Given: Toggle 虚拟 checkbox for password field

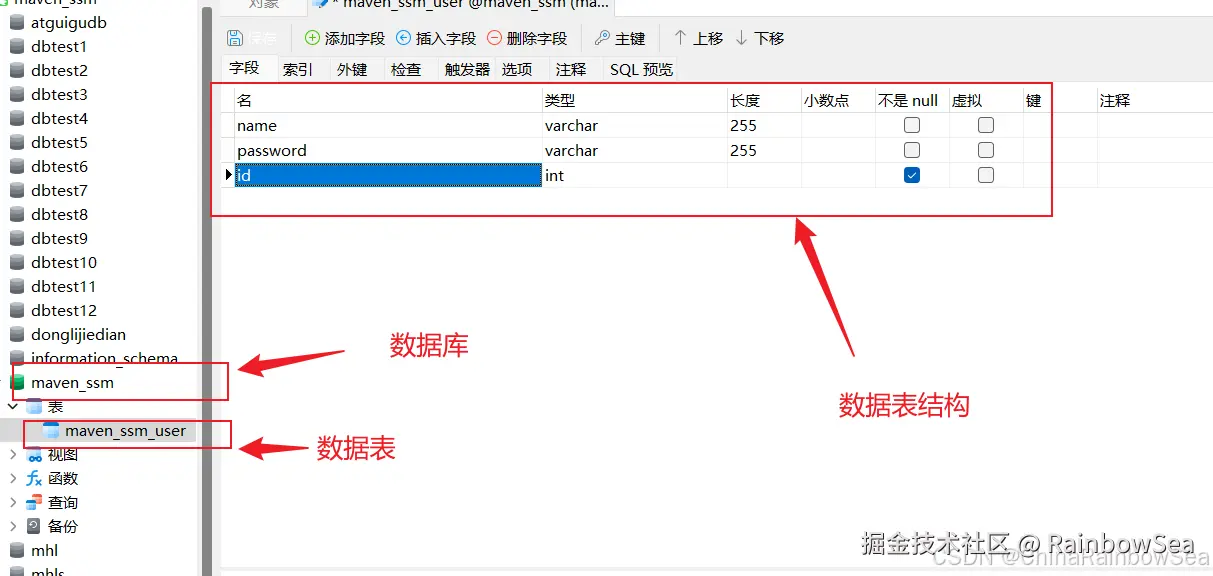Looking at the screenshot, I should 985,149.
